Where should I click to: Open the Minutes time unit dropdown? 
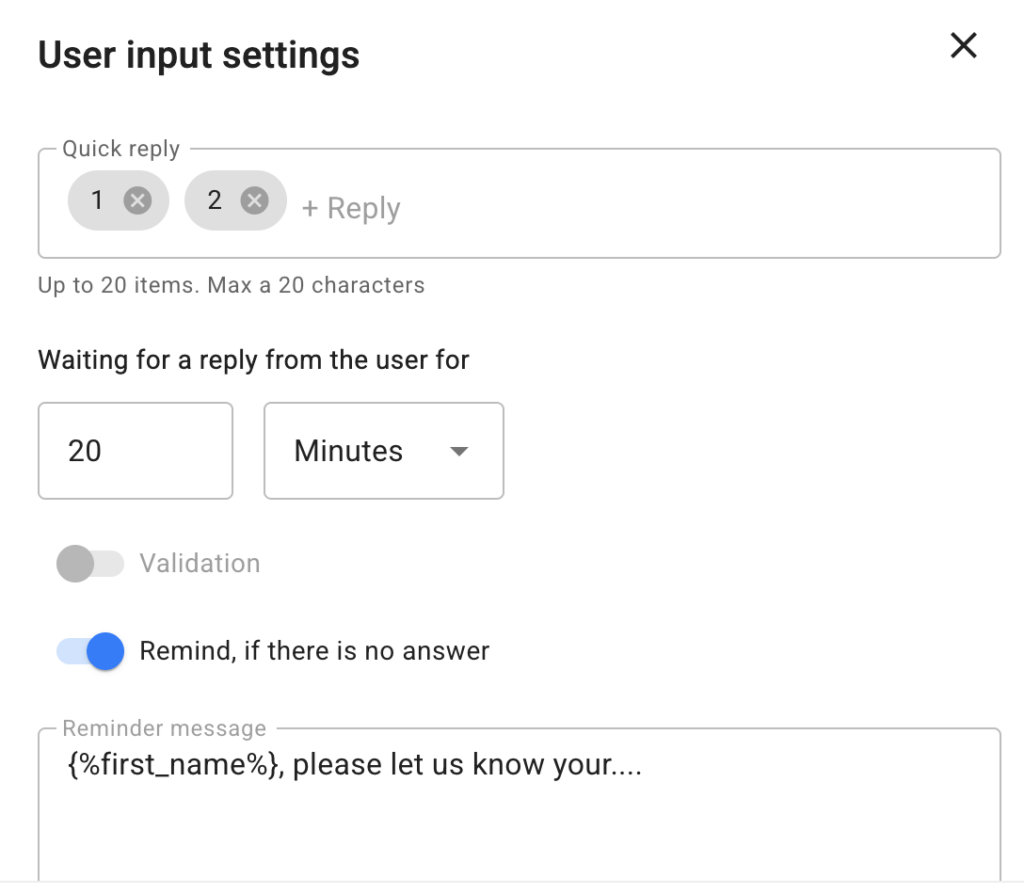[383, 451]
